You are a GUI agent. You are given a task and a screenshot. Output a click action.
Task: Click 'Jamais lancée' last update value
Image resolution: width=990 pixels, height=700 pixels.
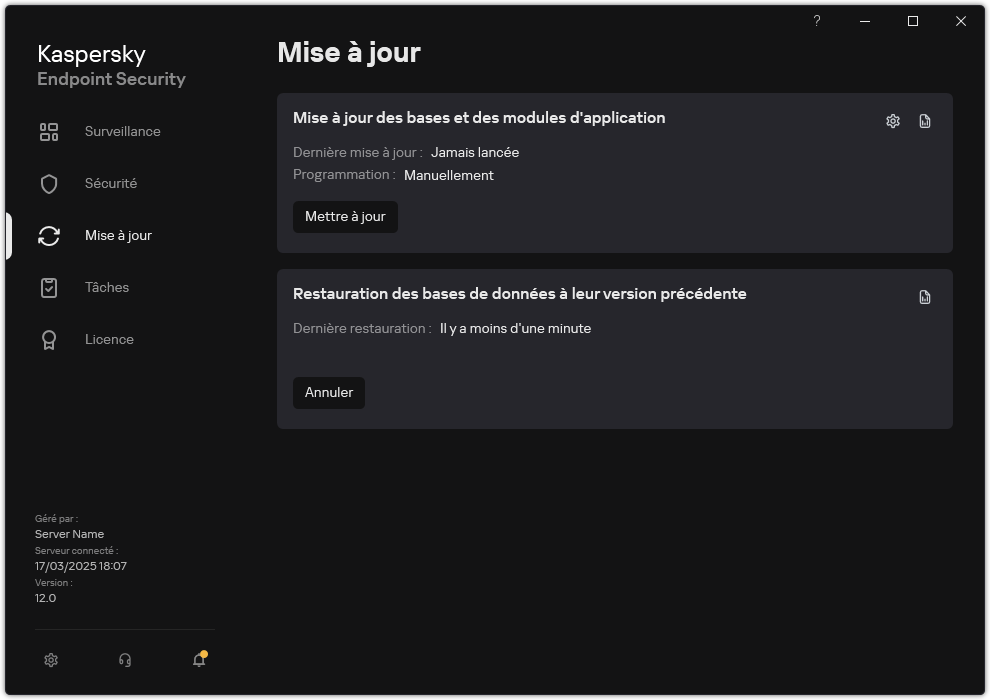475,153
